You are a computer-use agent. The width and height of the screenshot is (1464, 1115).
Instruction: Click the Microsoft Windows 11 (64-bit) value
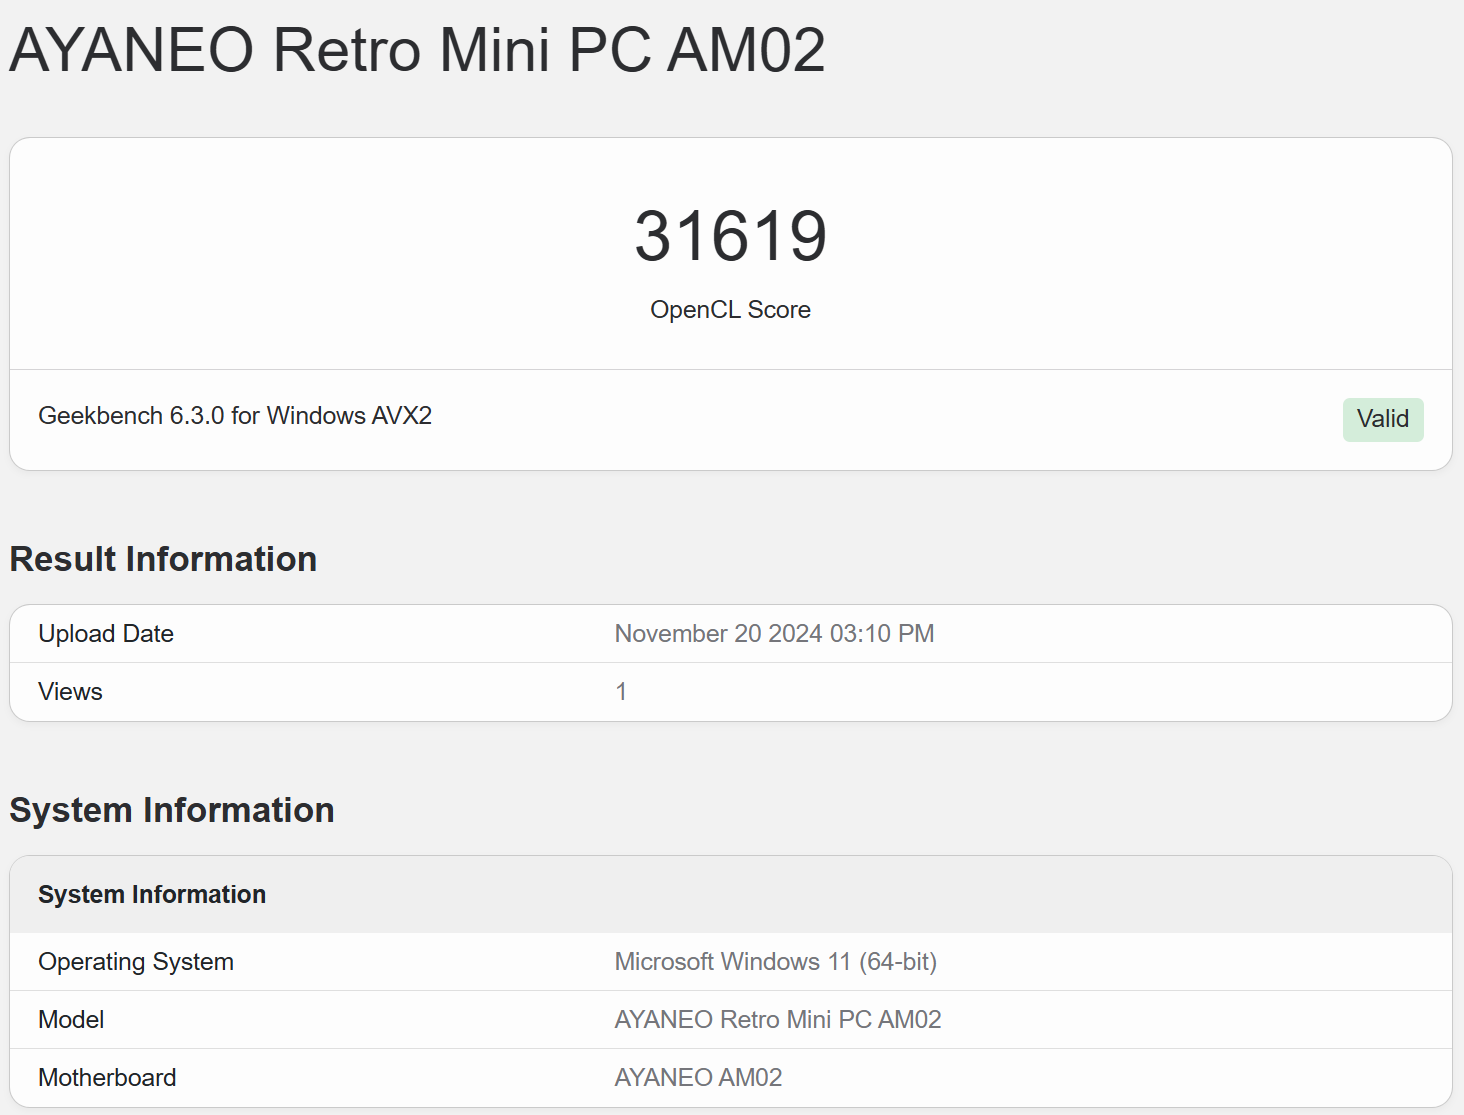tap(775, 962)
